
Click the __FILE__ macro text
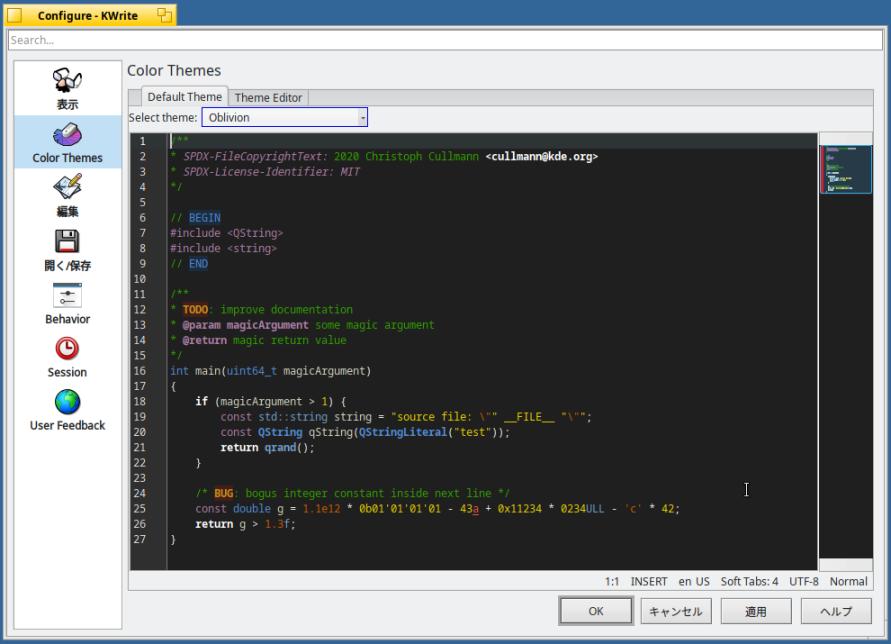click(529, 417)
